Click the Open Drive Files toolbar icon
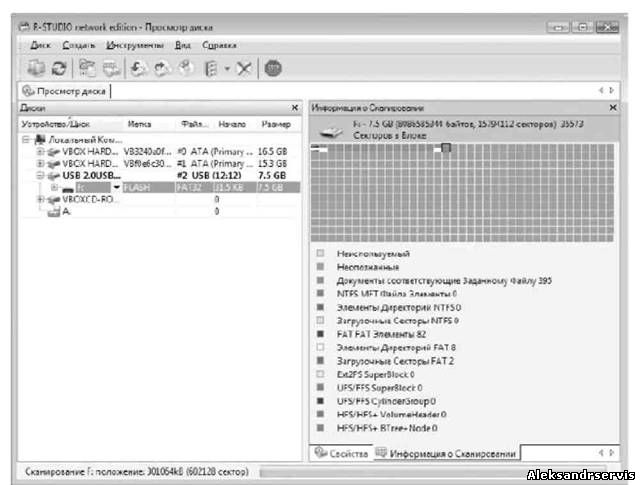640x485 pixels. pos(87,68)
